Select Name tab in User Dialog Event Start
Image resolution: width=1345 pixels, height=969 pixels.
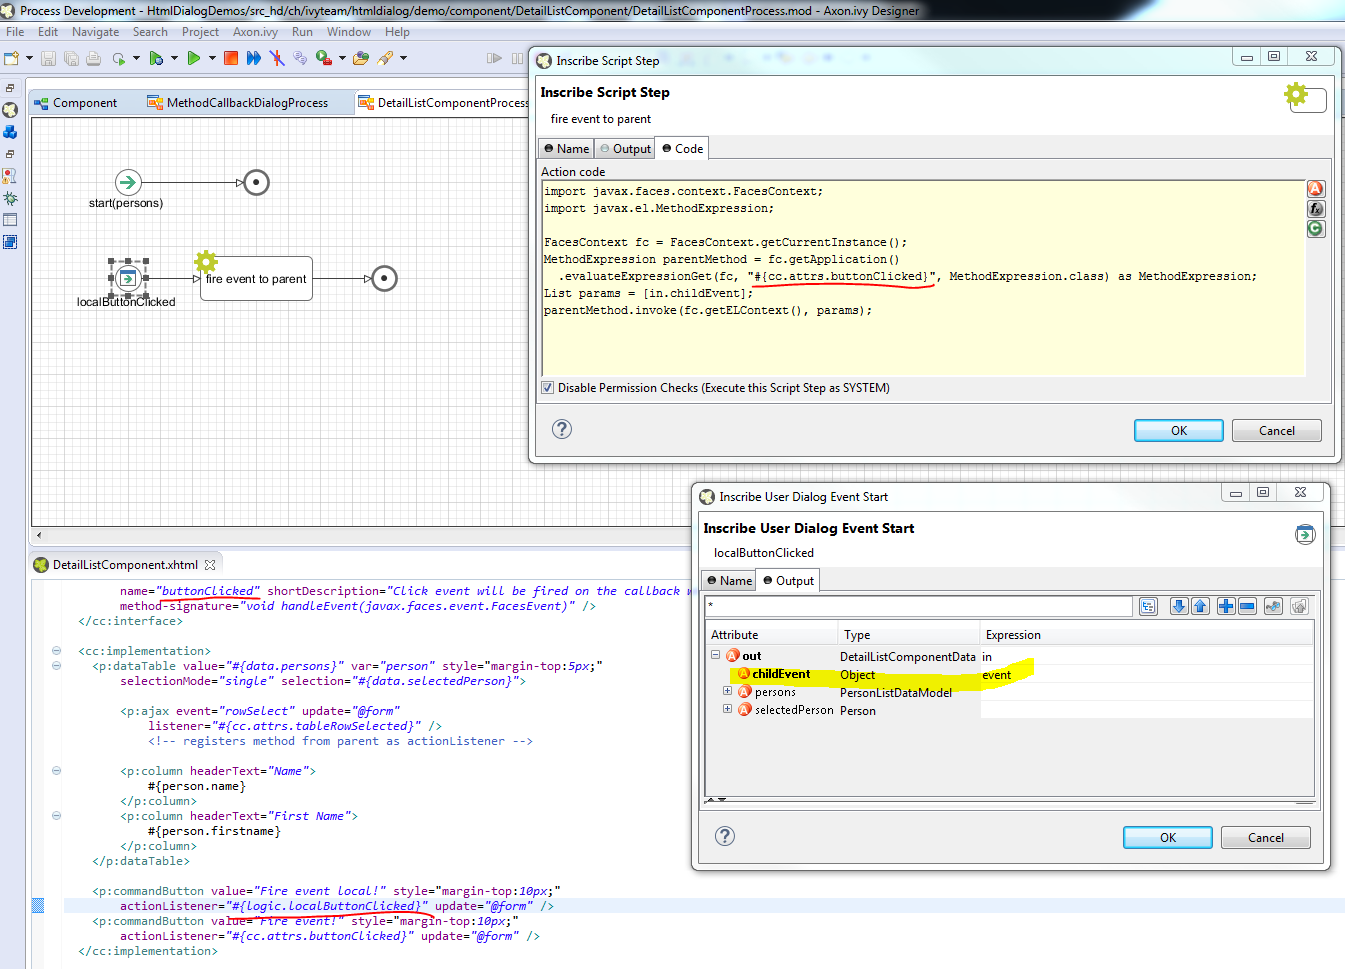tap(729, 581)
